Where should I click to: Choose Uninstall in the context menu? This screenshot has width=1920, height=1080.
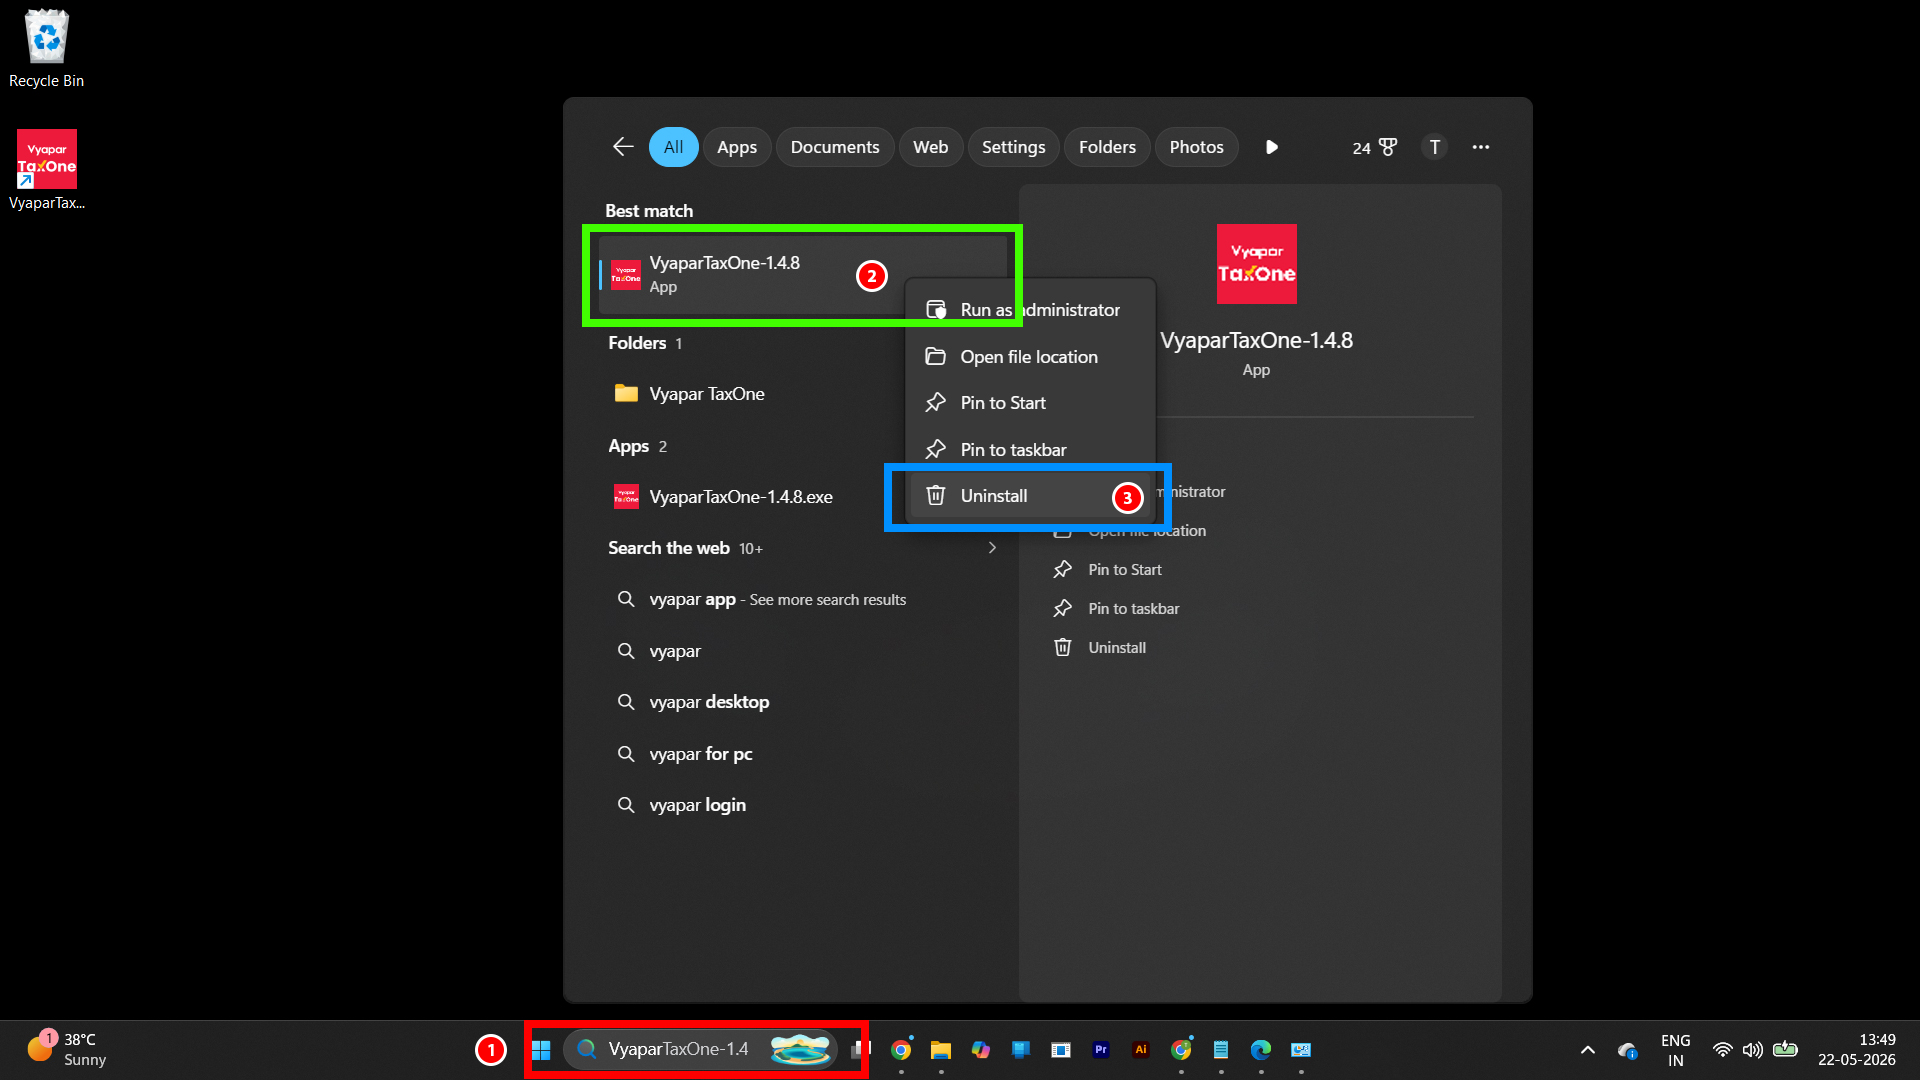(1030, 496)
